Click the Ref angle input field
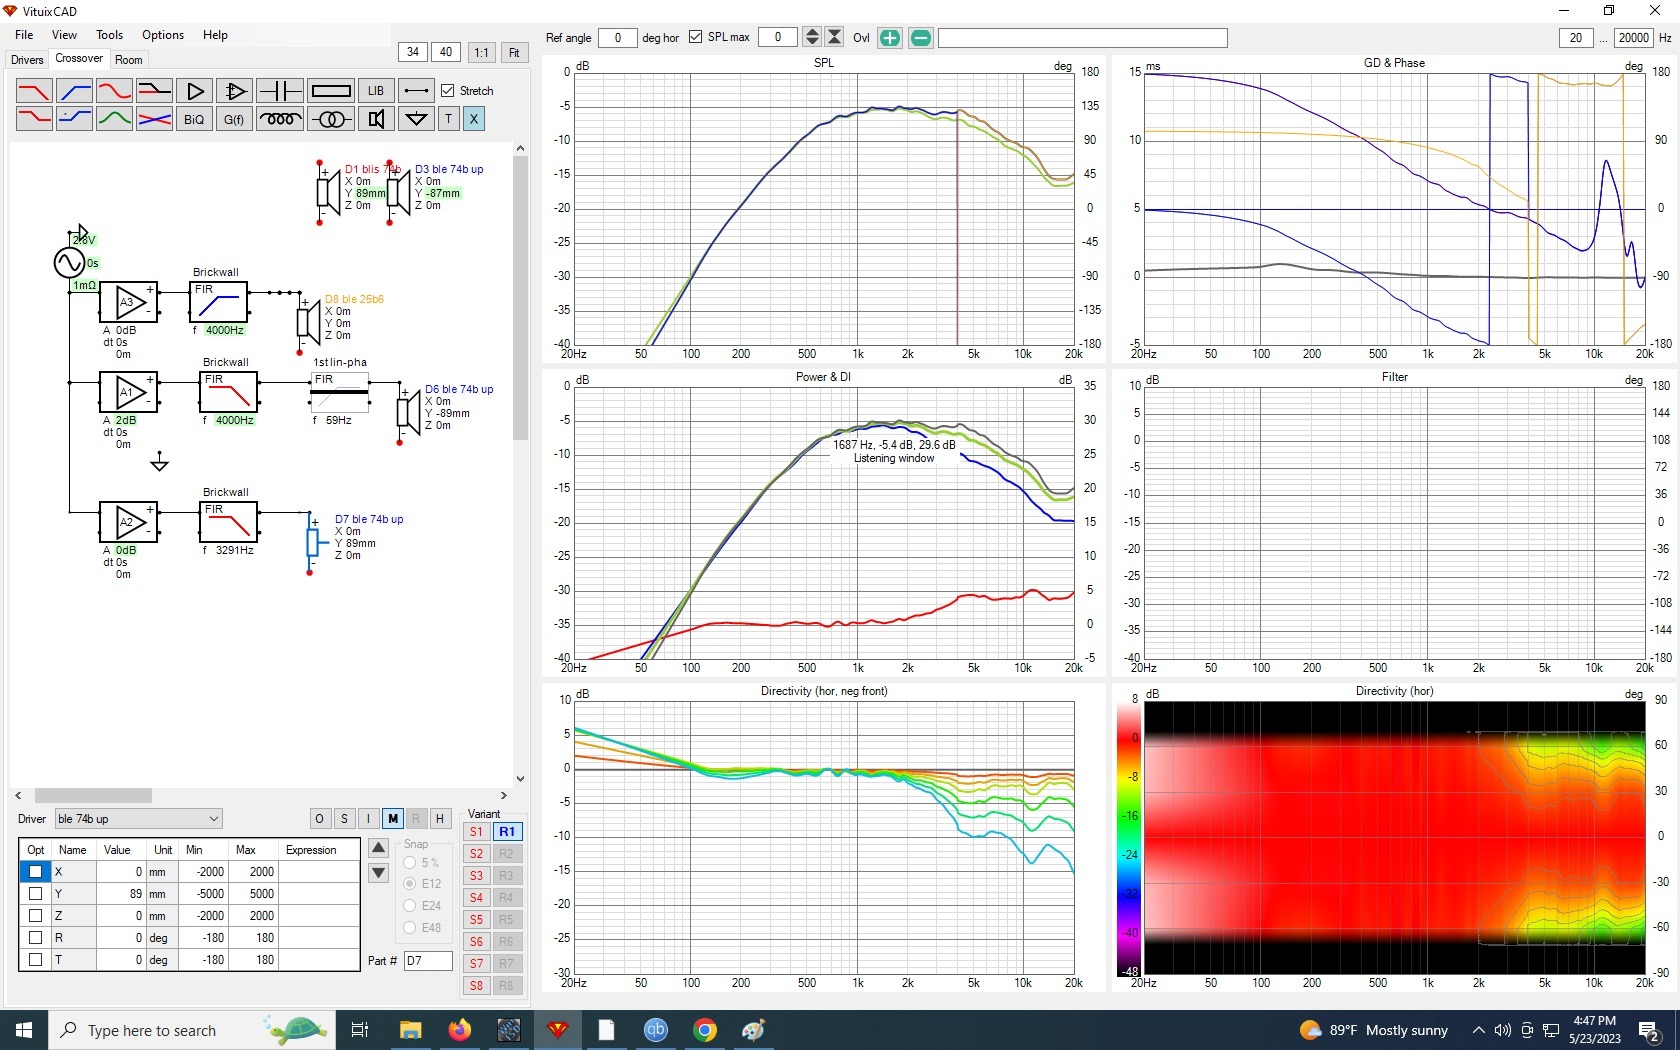Viewport: 1680px width, 1050px height. pos(618,38)
